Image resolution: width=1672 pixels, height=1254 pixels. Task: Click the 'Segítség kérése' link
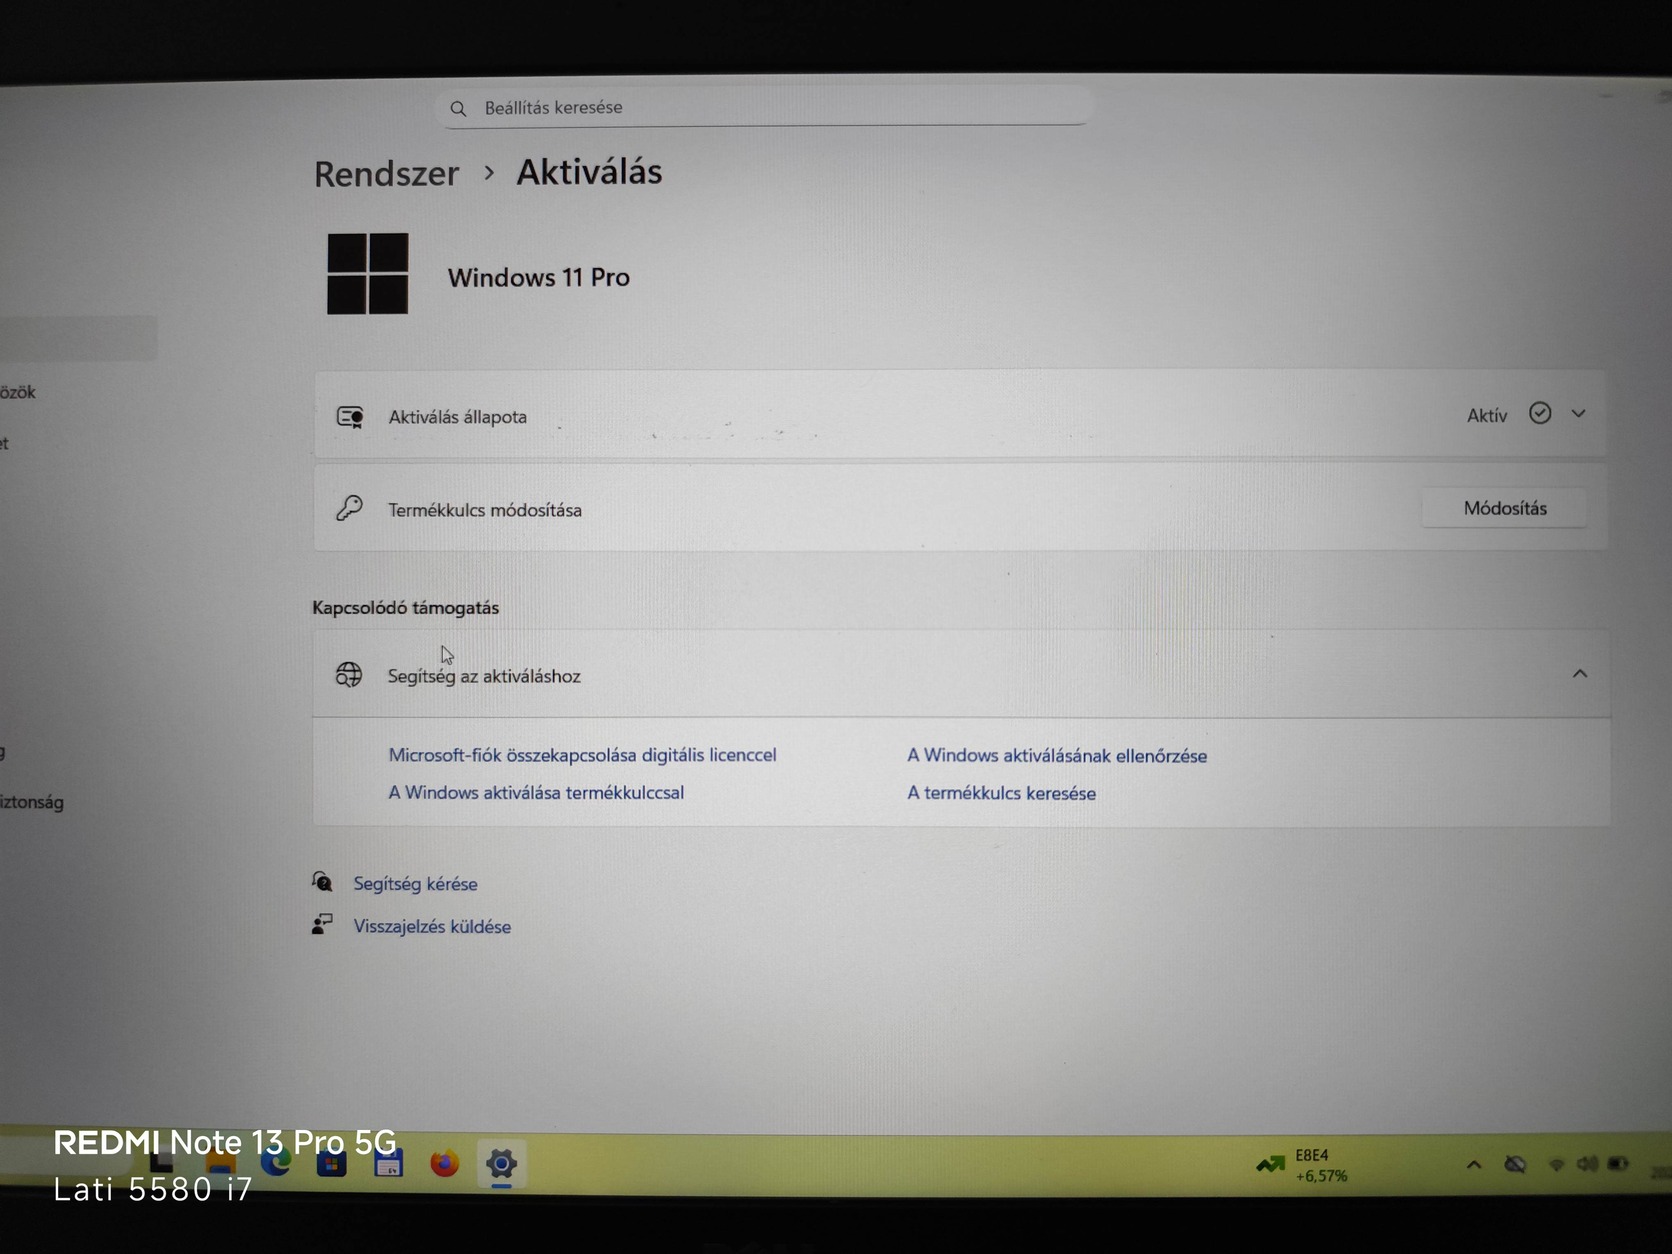415,884
